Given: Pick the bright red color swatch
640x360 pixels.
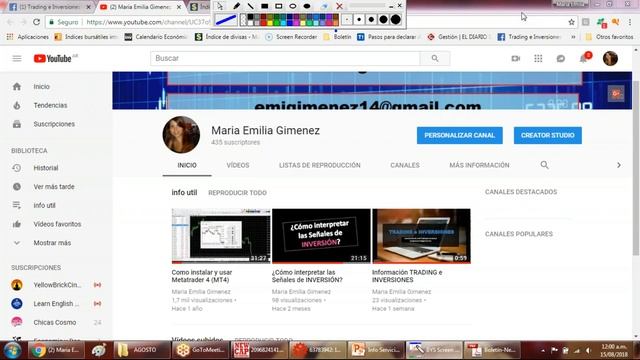Looking at the screenshot, I should pos(263,22).
